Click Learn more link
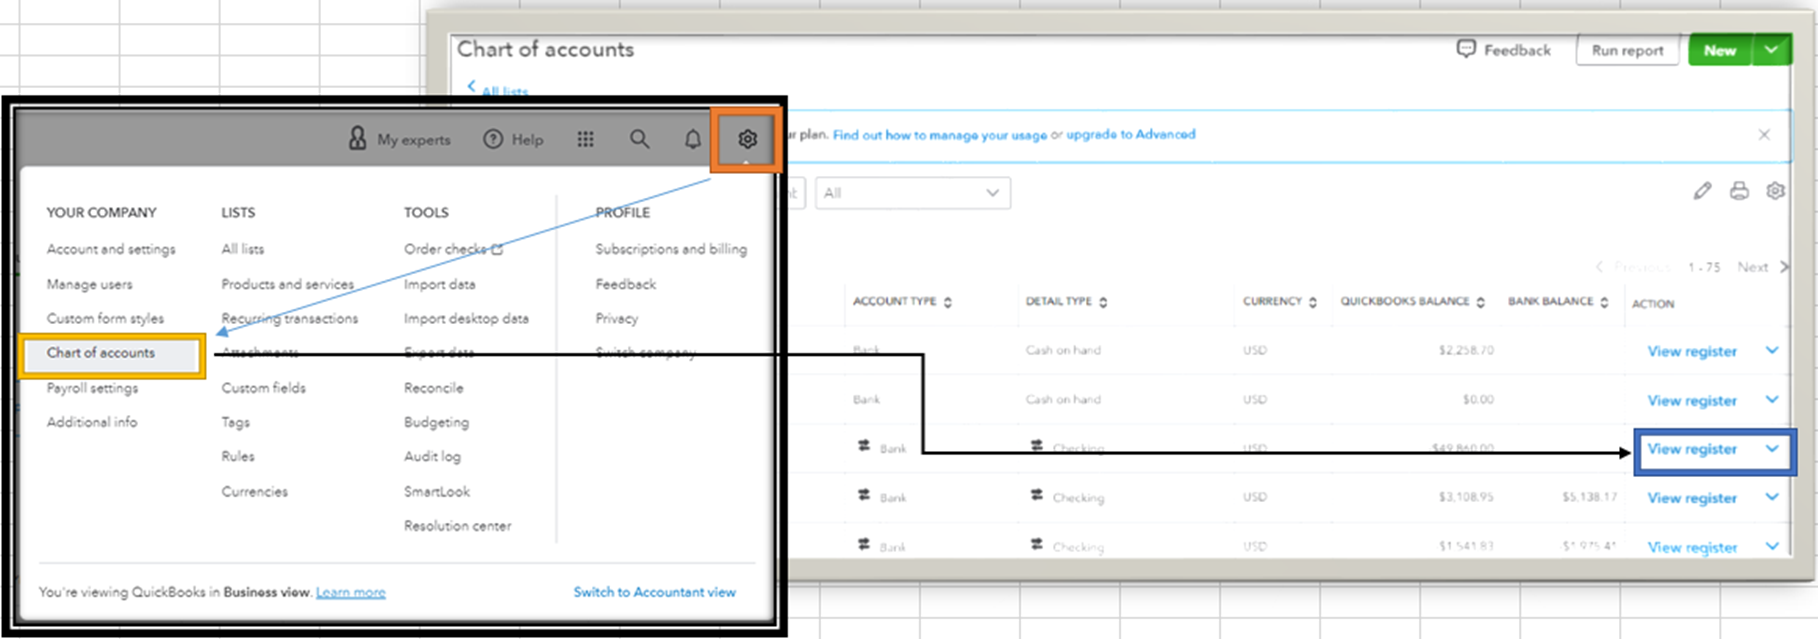The image size is (1818, 639). [351, 592]
